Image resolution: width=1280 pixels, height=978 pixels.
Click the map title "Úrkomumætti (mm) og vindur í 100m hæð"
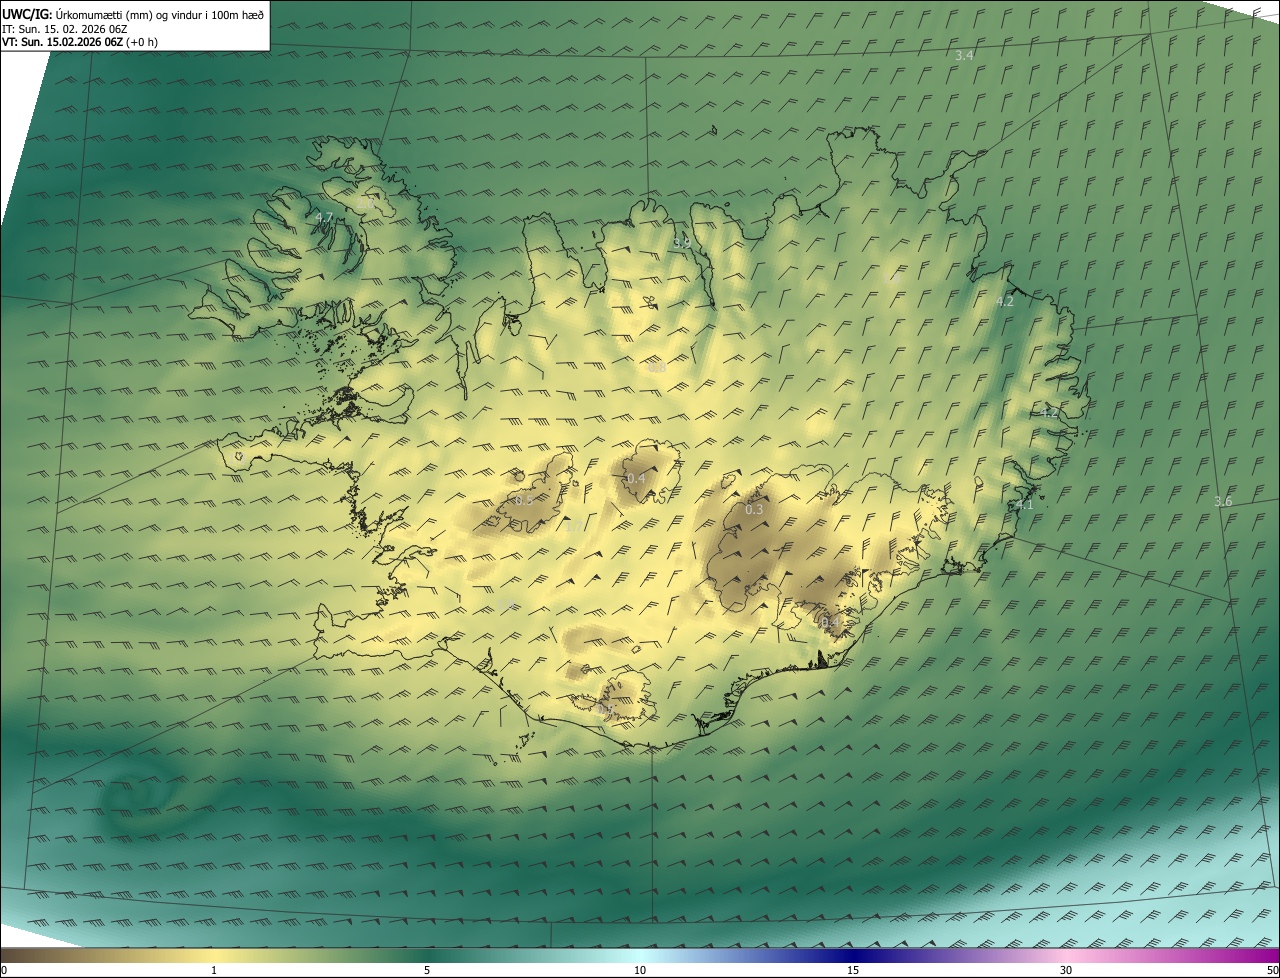[x=160, y=14]
